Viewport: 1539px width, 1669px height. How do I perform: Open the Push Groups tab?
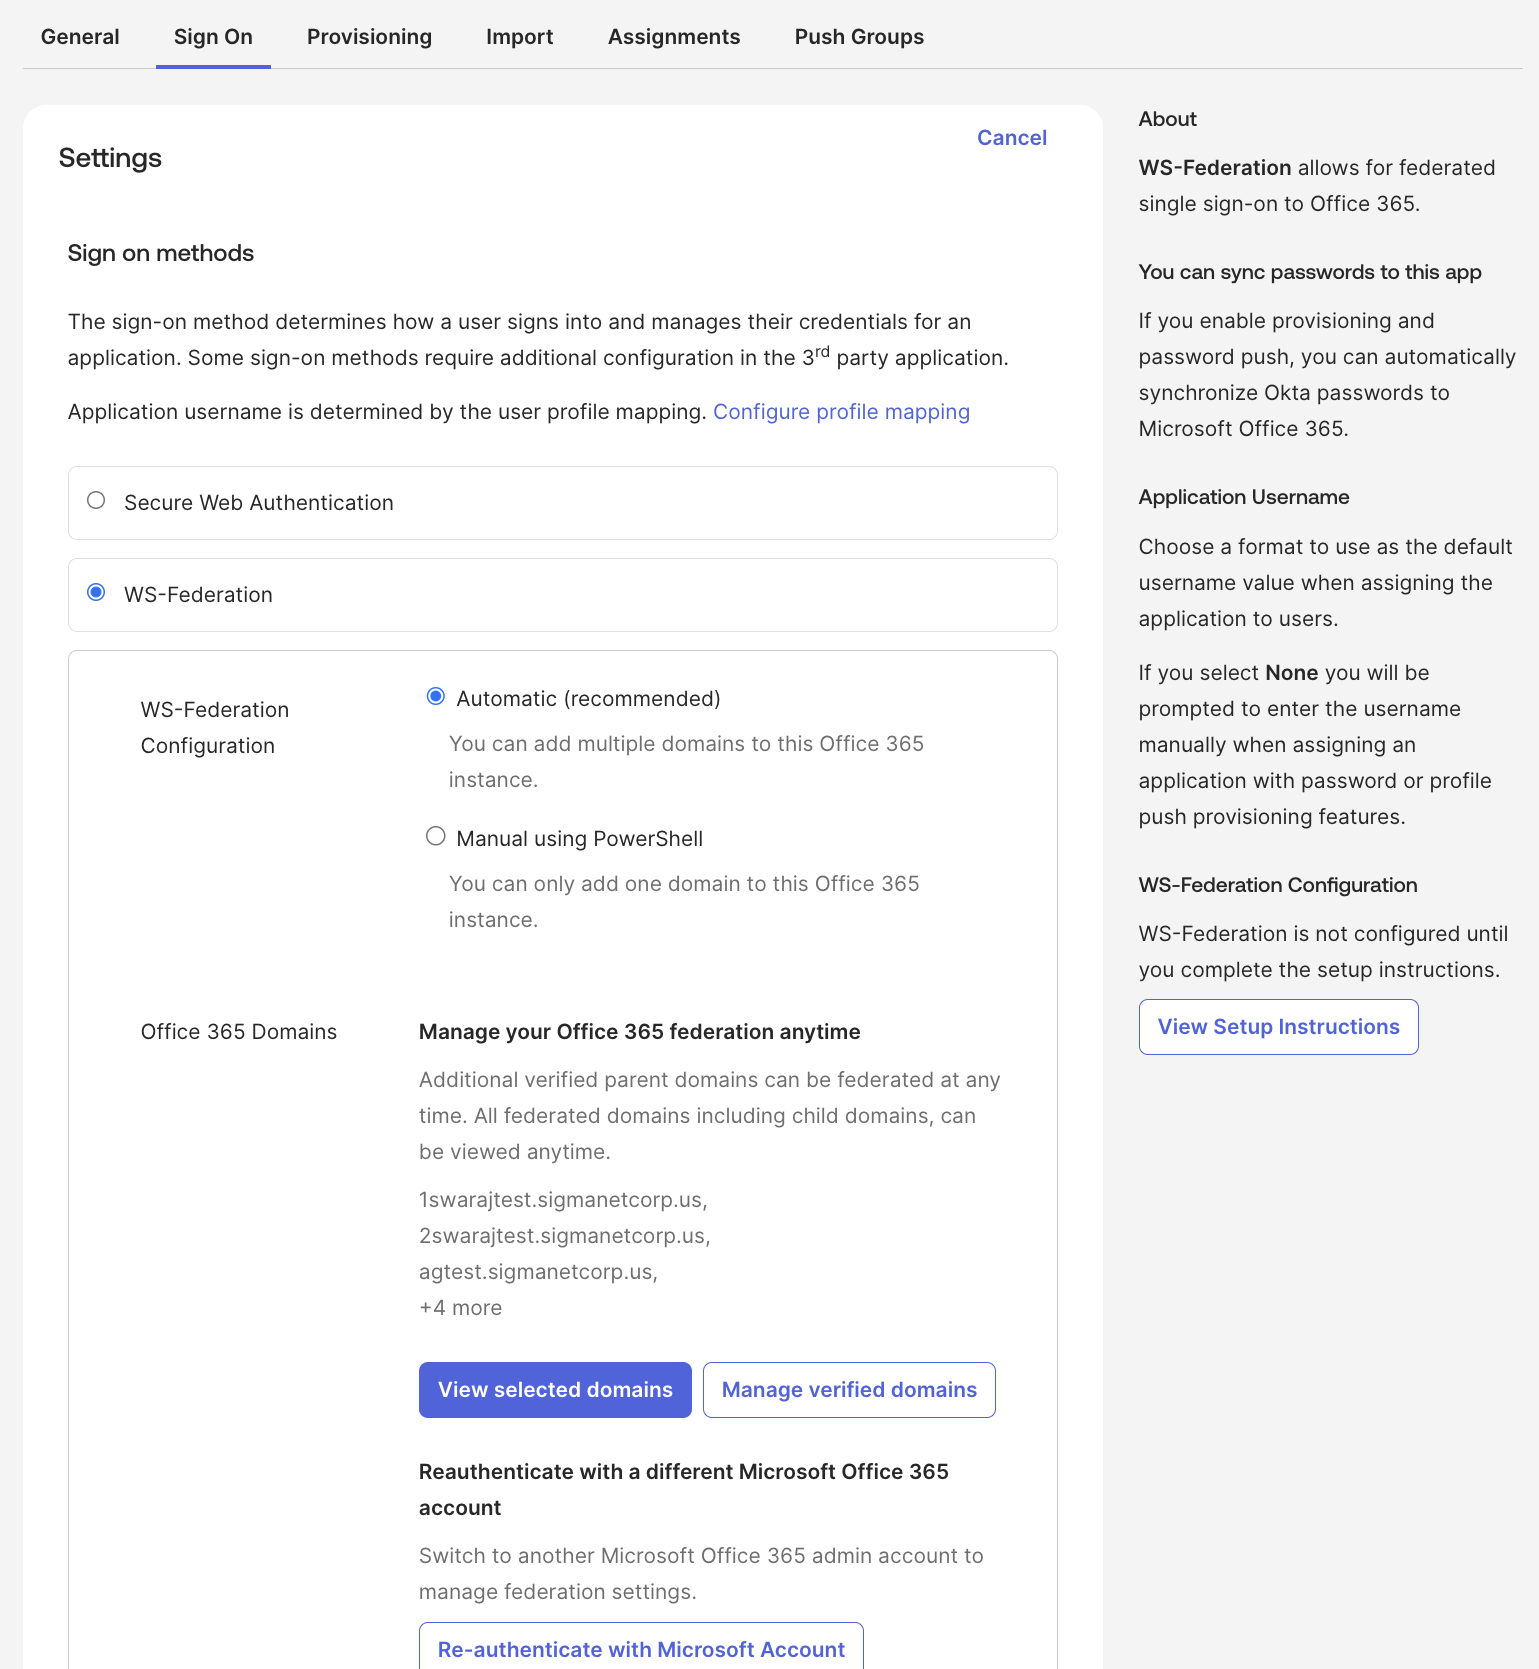click(859, 37)
